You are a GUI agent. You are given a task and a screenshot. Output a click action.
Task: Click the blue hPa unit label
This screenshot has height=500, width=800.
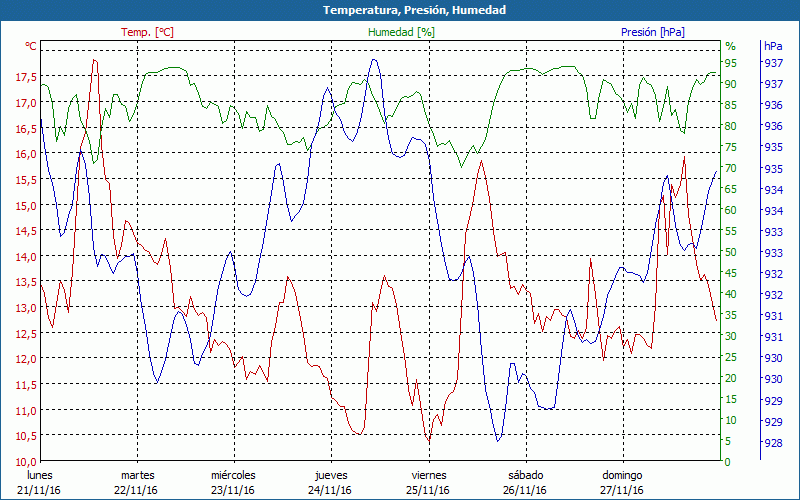pos(773,46)
